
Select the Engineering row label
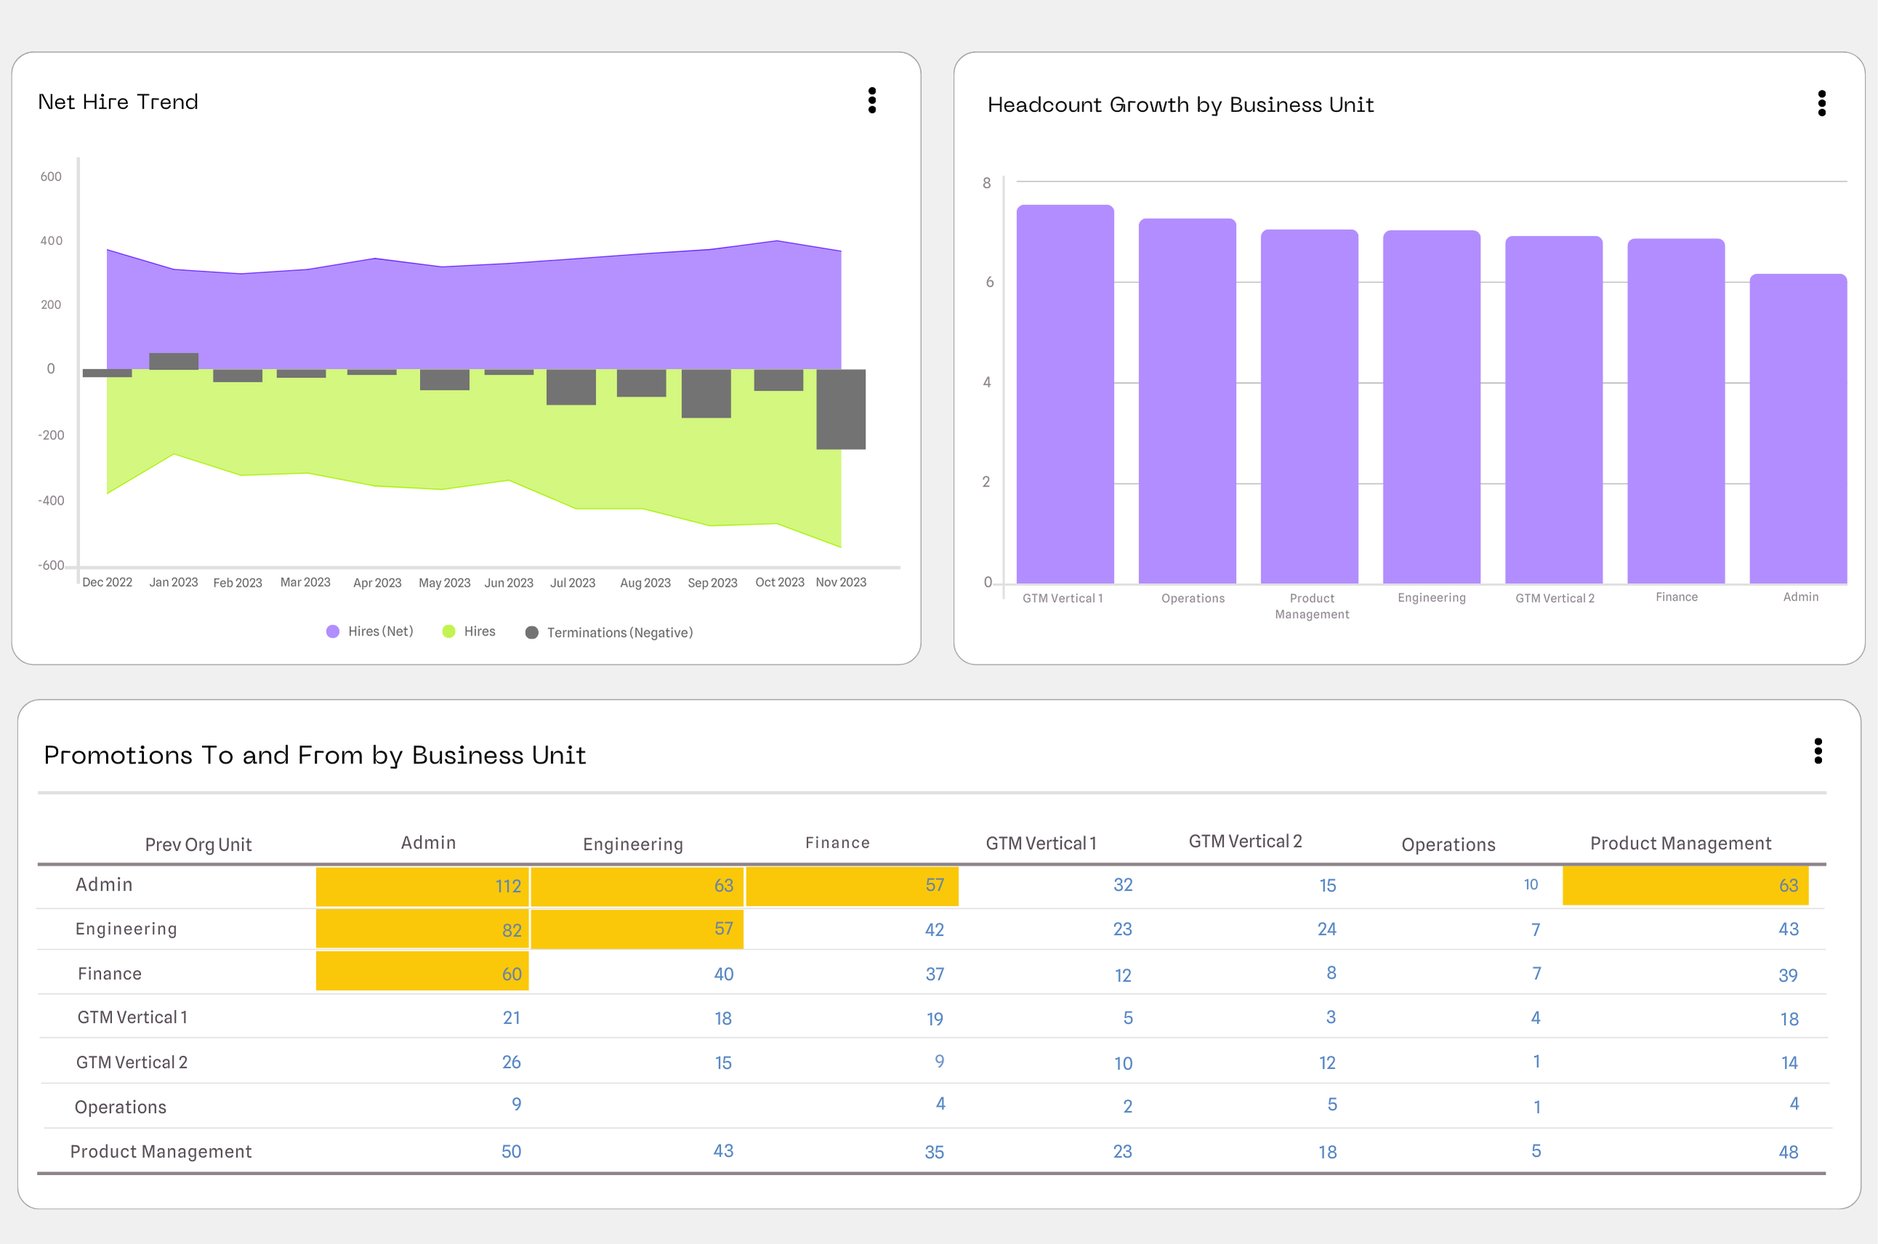point(126,929)
